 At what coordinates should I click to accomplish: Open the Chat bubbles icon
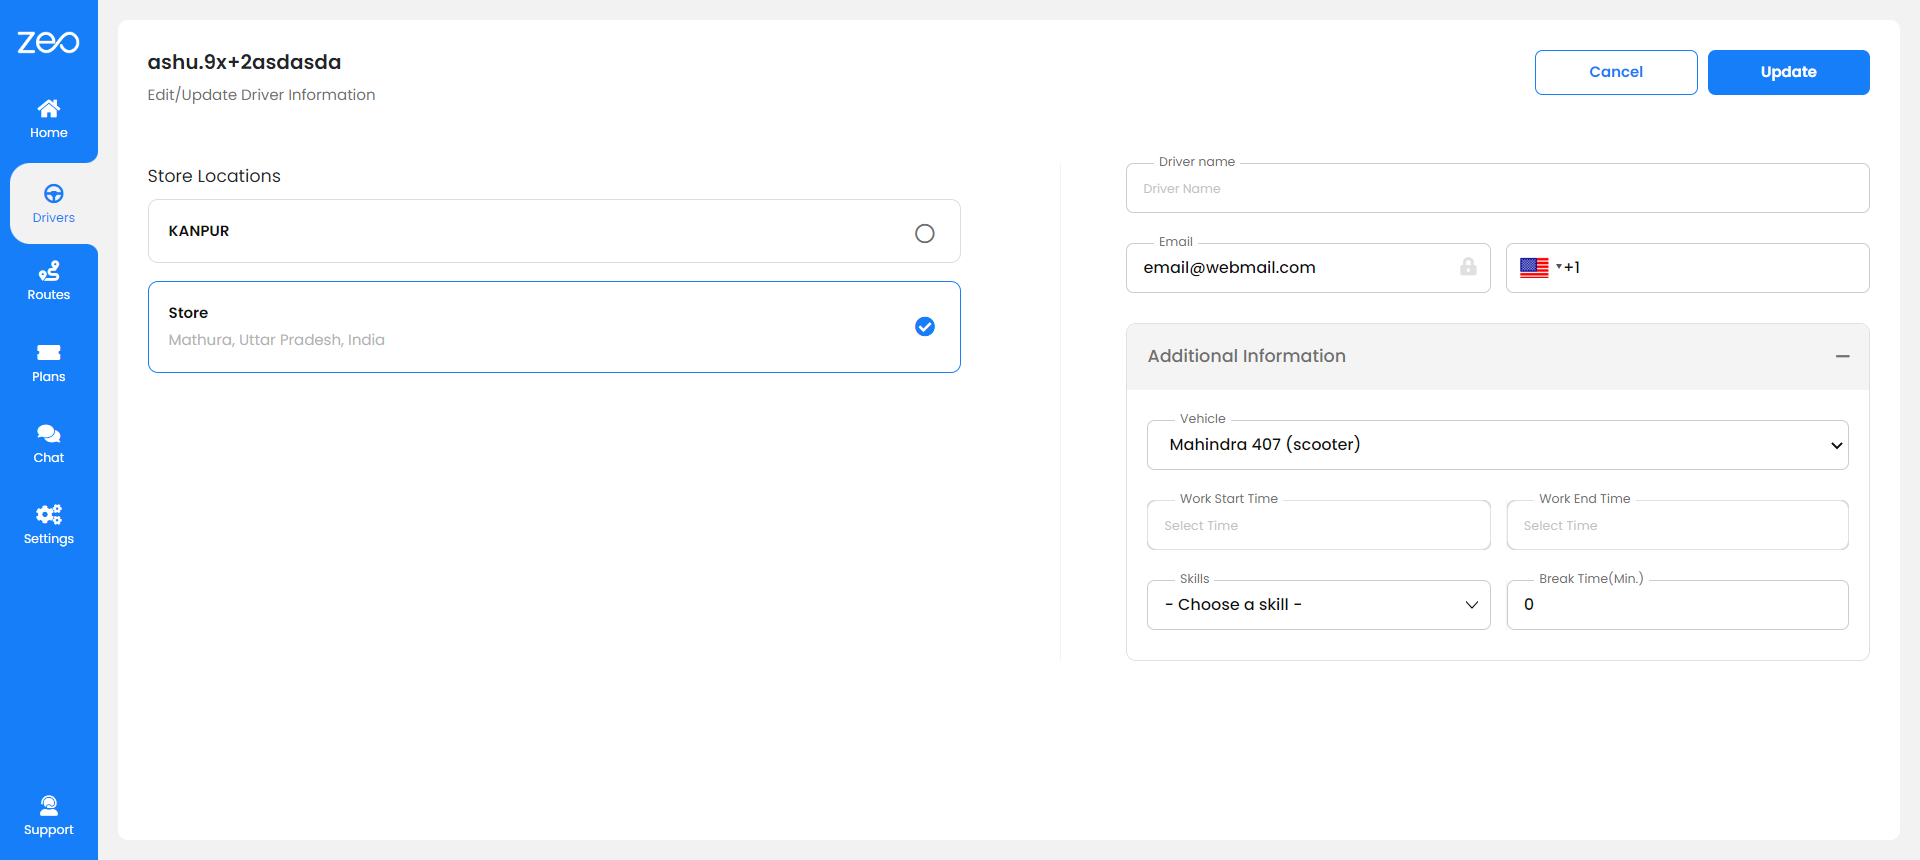[x=48, y=434]
